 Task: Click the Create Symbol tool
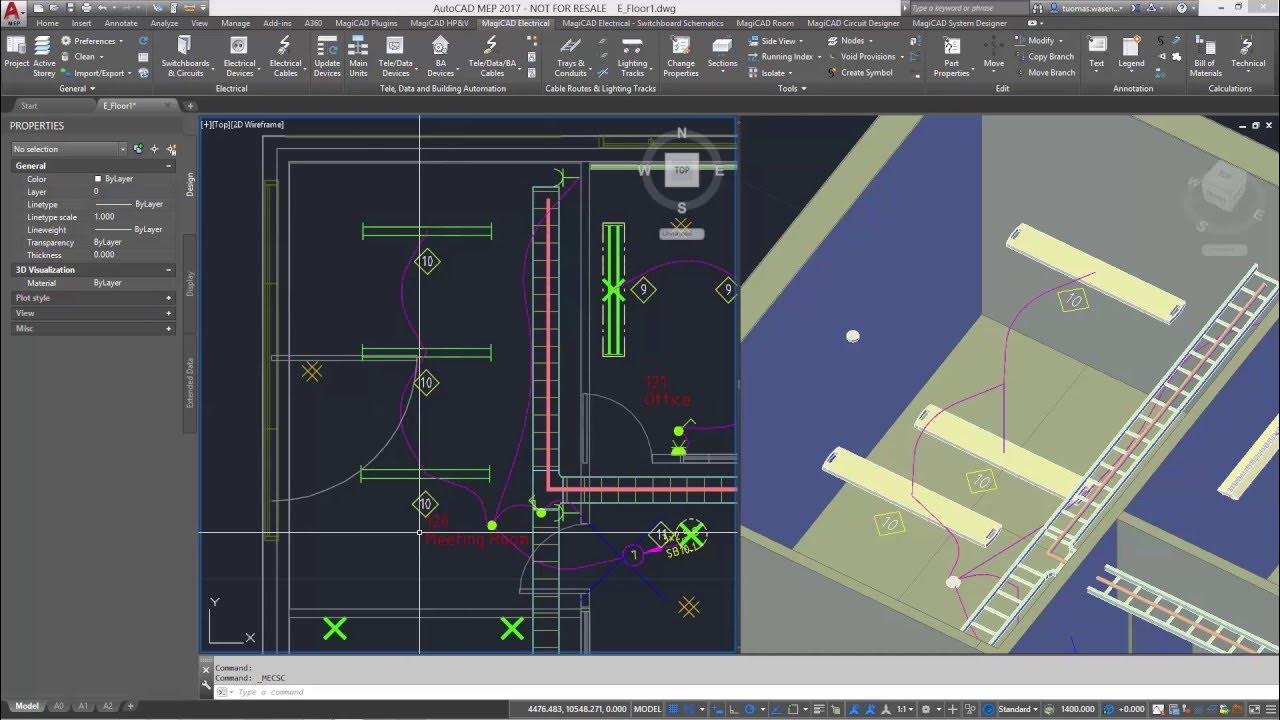click(859, 73)
